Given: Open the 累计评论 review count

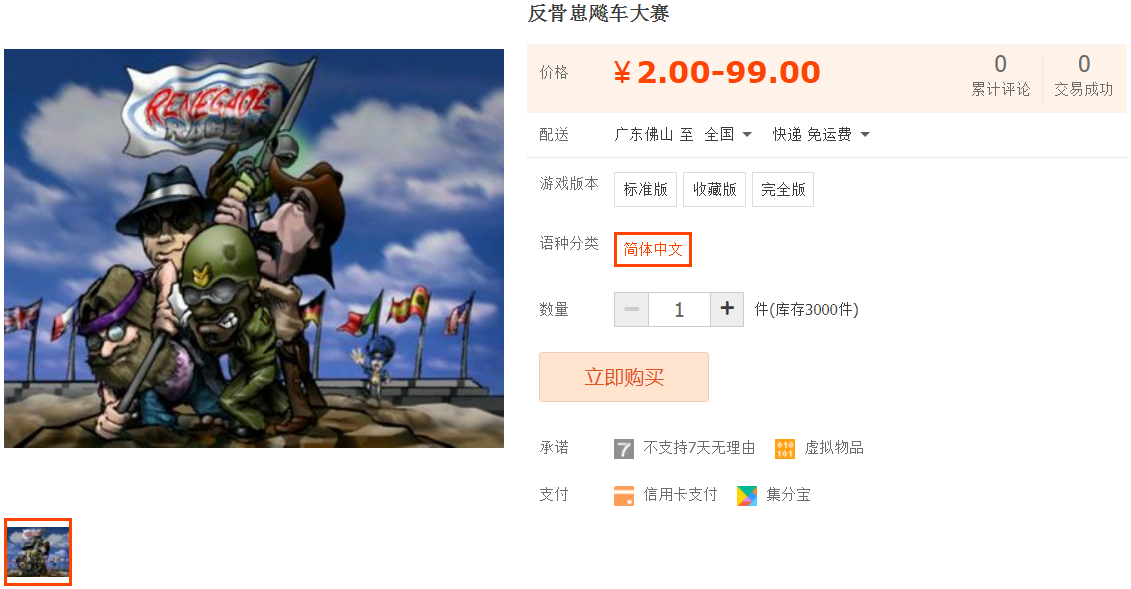Looking at the screenshot, I should pyautogui.click(x=1000, y=76).
